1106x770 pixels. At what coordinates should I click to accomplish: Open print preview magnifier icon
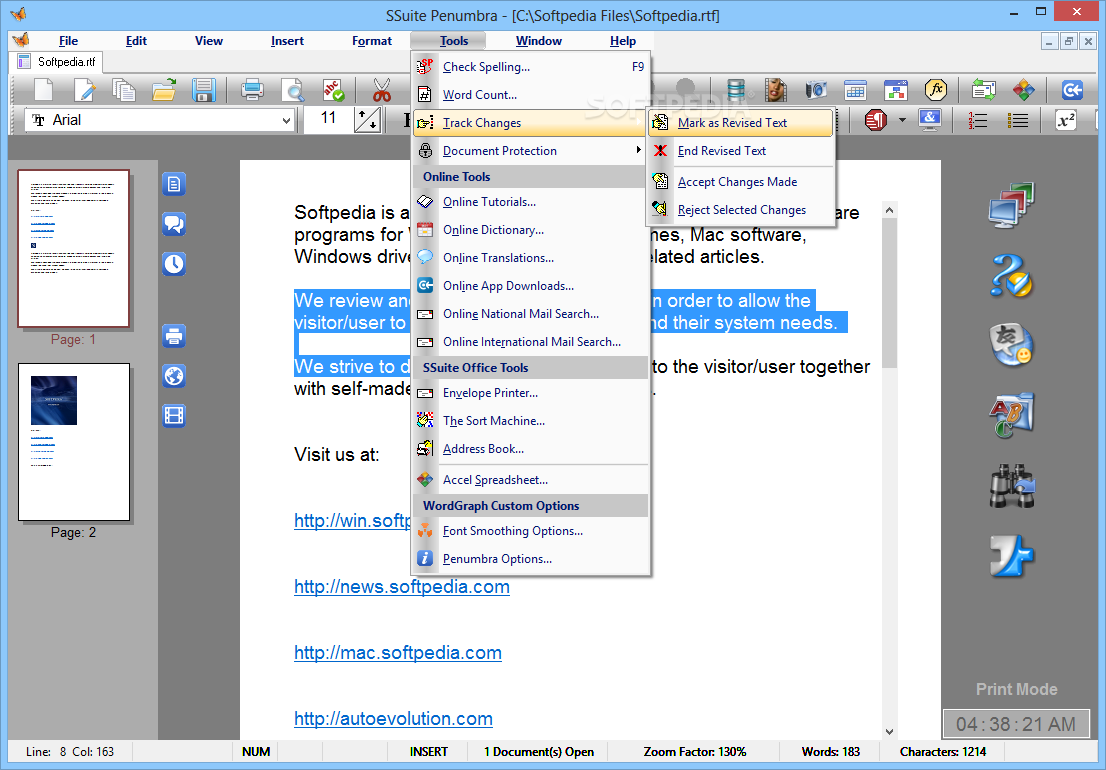tap(292, 90)
